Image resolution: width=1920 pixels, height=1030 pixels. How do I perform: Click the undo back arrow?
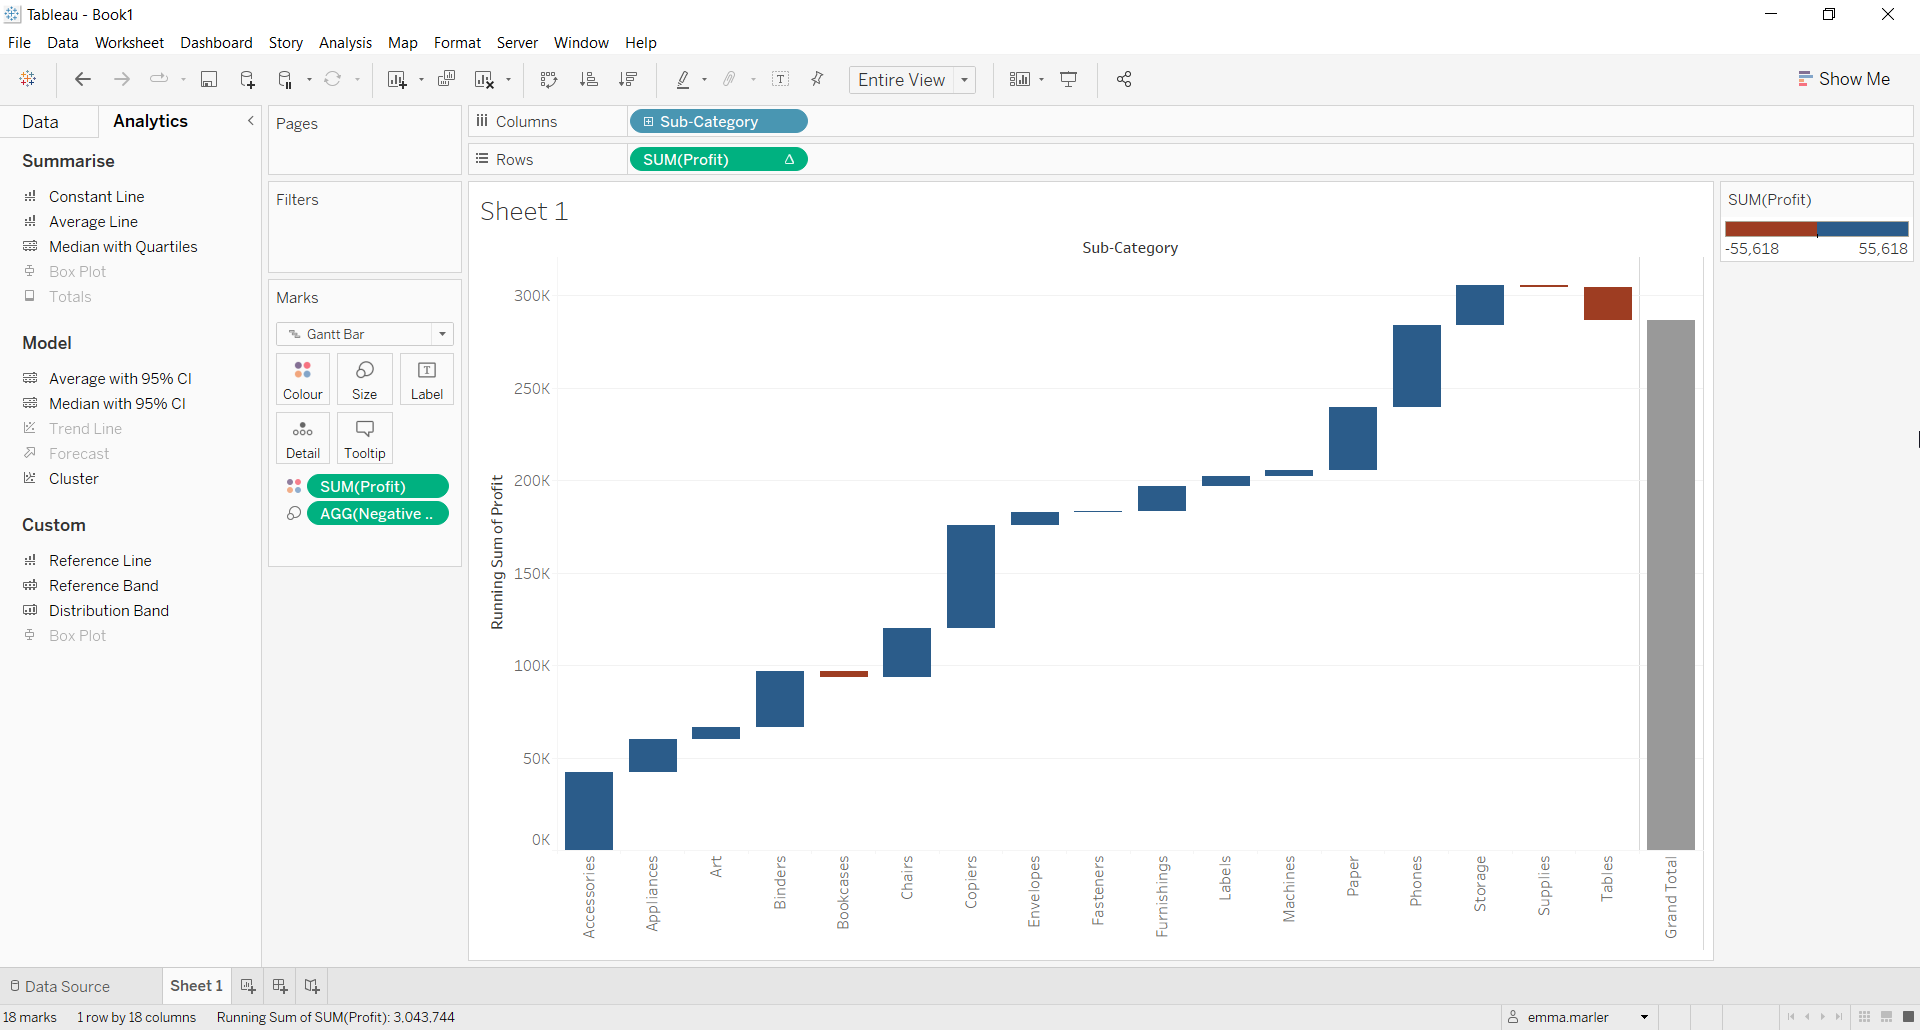click(x=83, y=80)
